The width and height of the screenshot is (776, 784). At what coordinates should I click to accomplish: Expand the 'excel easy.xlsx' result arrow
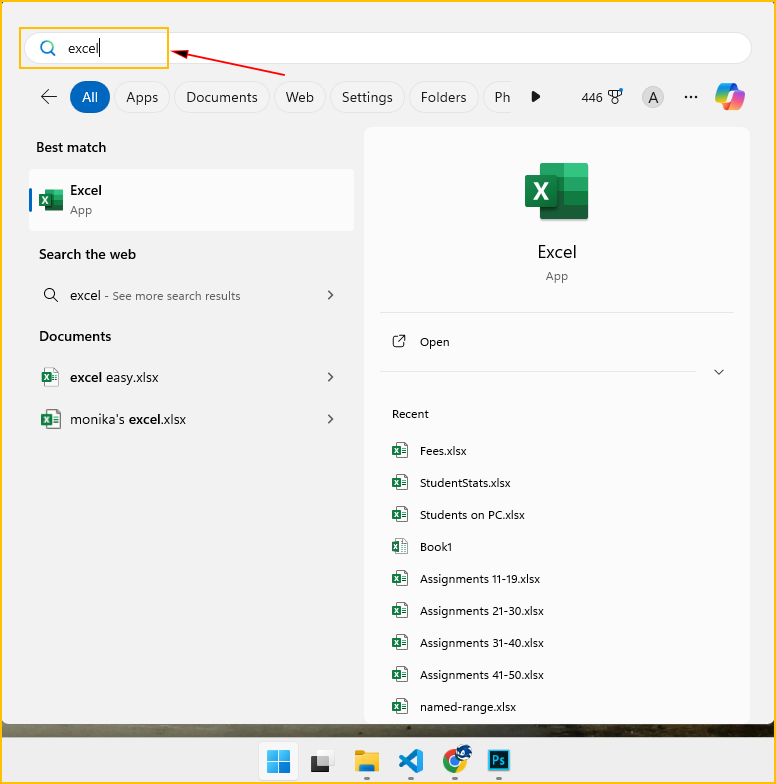click(x=331, y=377)
